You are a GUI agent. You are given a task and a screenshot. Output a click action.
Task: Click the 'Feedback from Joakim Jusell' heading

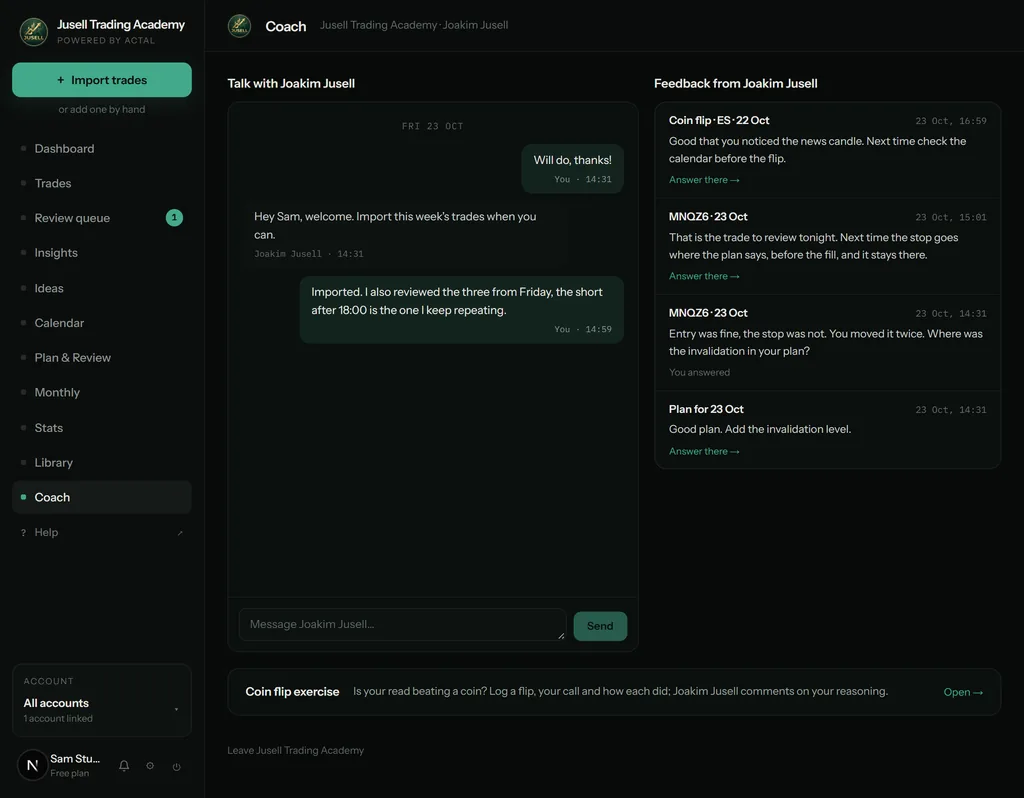click(x=736, y=84)
